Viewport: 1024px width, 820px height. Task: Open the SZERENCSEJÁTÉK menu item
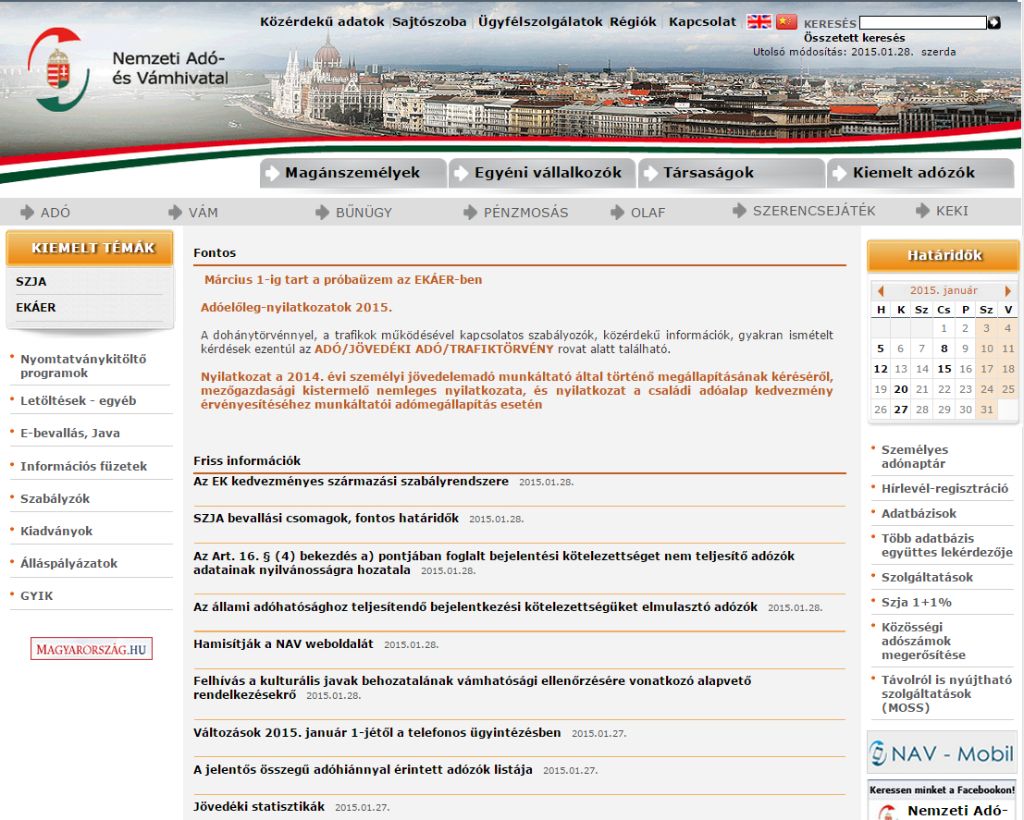click(813, 211)
